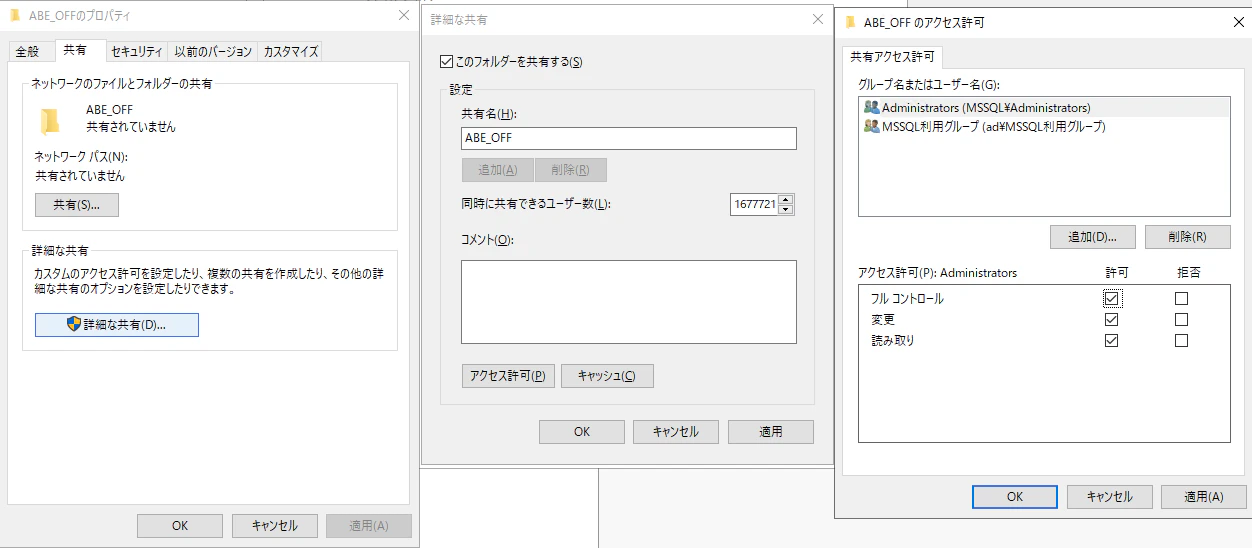Switch to the カスタマイズ tab
This screenshot has width=1252, height=548.
pyautogui.click(x=291, y=52)
